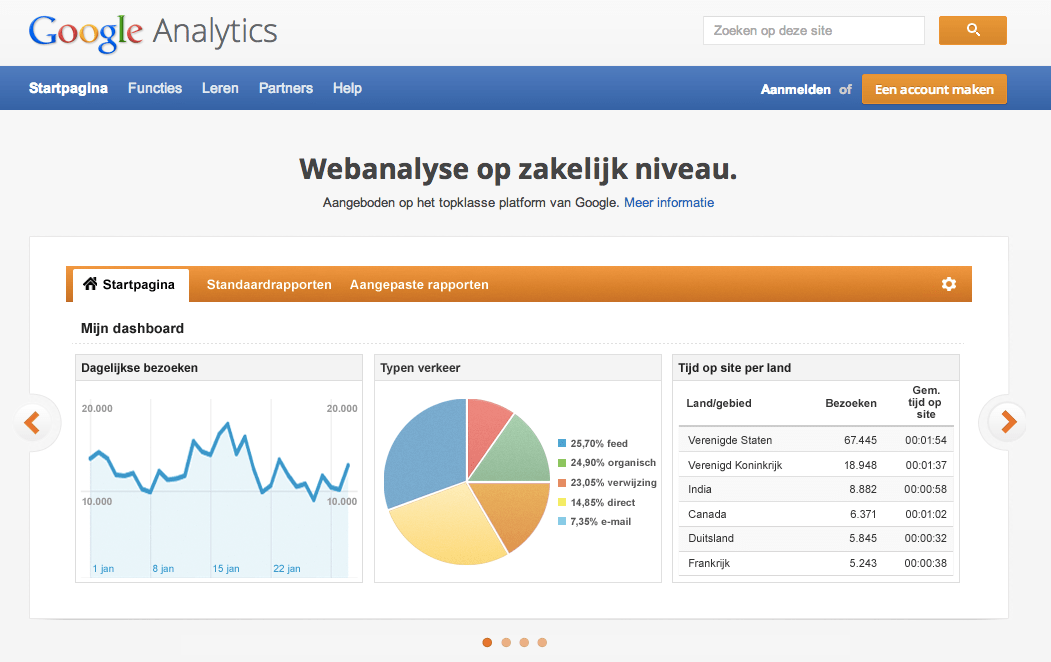The height and width of the screenshot is (662, 1051).
Task: Follow the Meer informatie link
Action: coord(669,202)
